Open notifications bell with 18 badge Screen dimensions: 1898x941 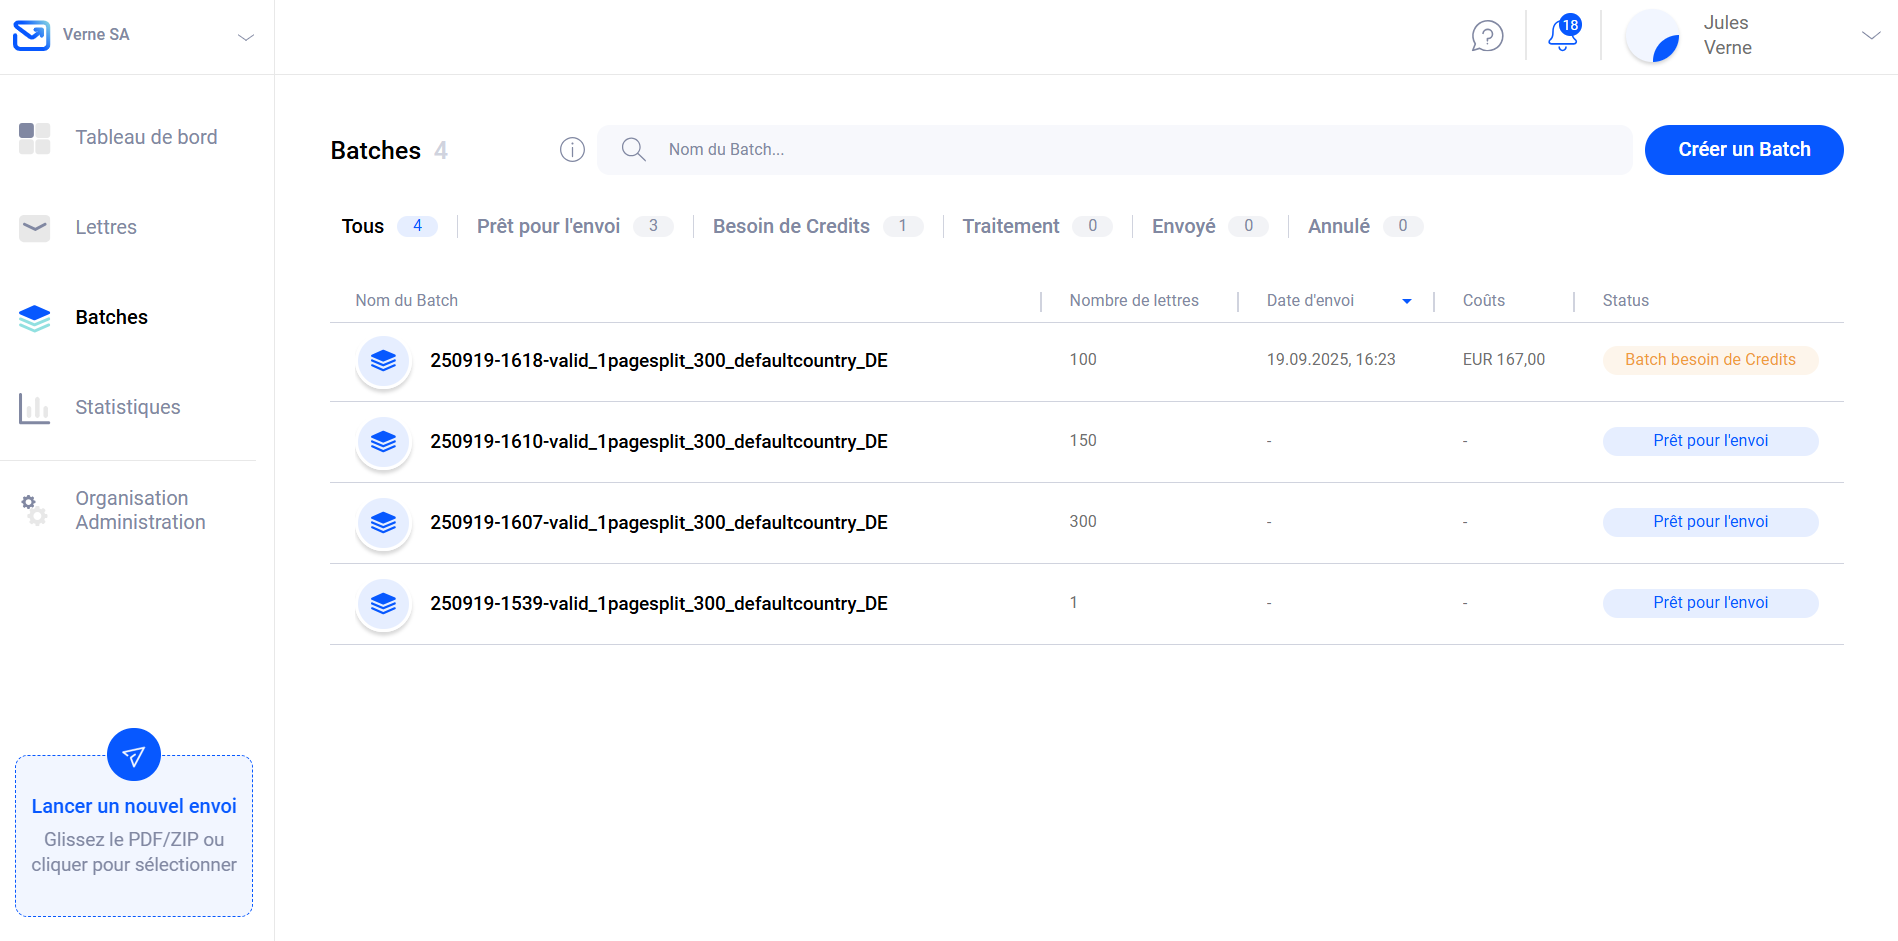[x=1562, y=35]
